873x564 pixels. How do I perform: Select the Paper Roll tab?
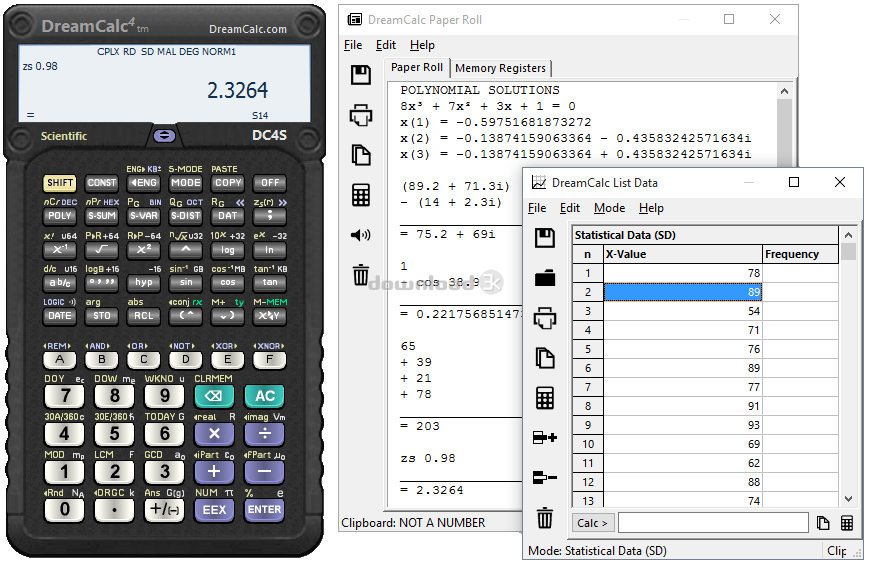416,67
